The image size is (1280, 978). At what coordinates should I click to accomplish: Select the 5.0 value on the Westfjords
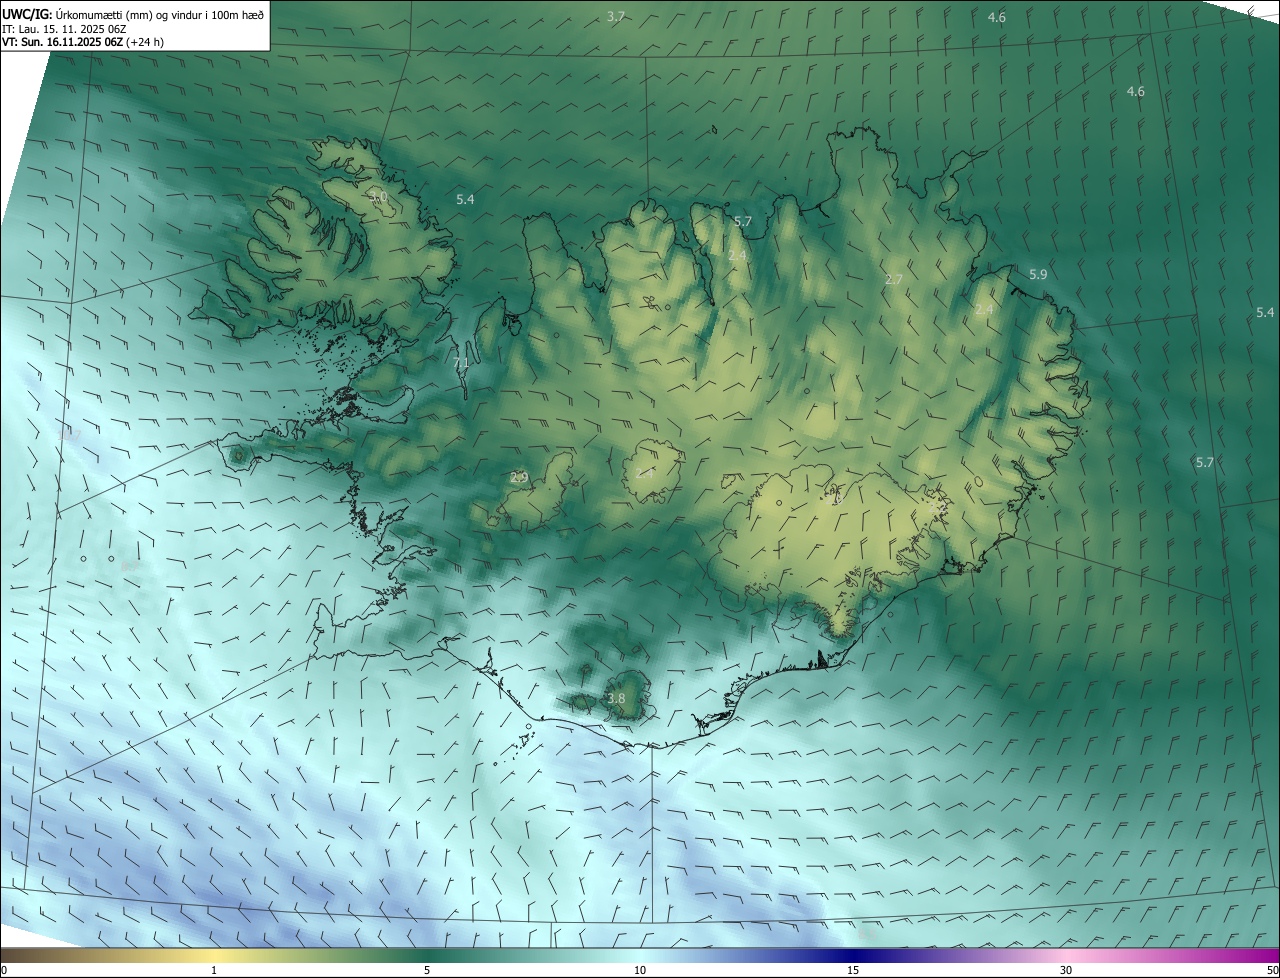377,197
